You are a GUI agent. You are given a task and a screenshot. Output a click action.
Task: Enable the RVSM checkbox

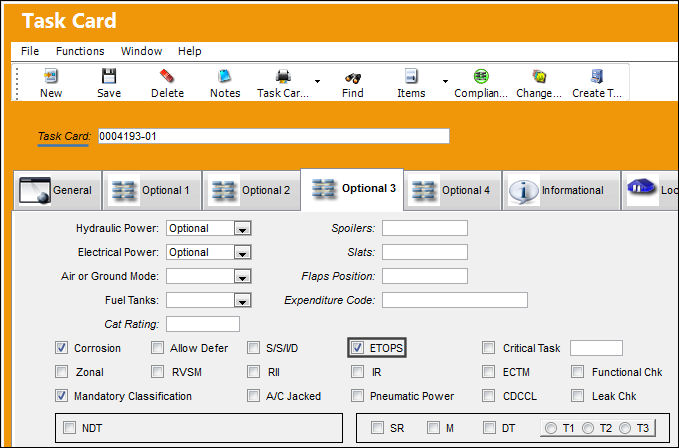pyautogui.click(x=158, y=371)
